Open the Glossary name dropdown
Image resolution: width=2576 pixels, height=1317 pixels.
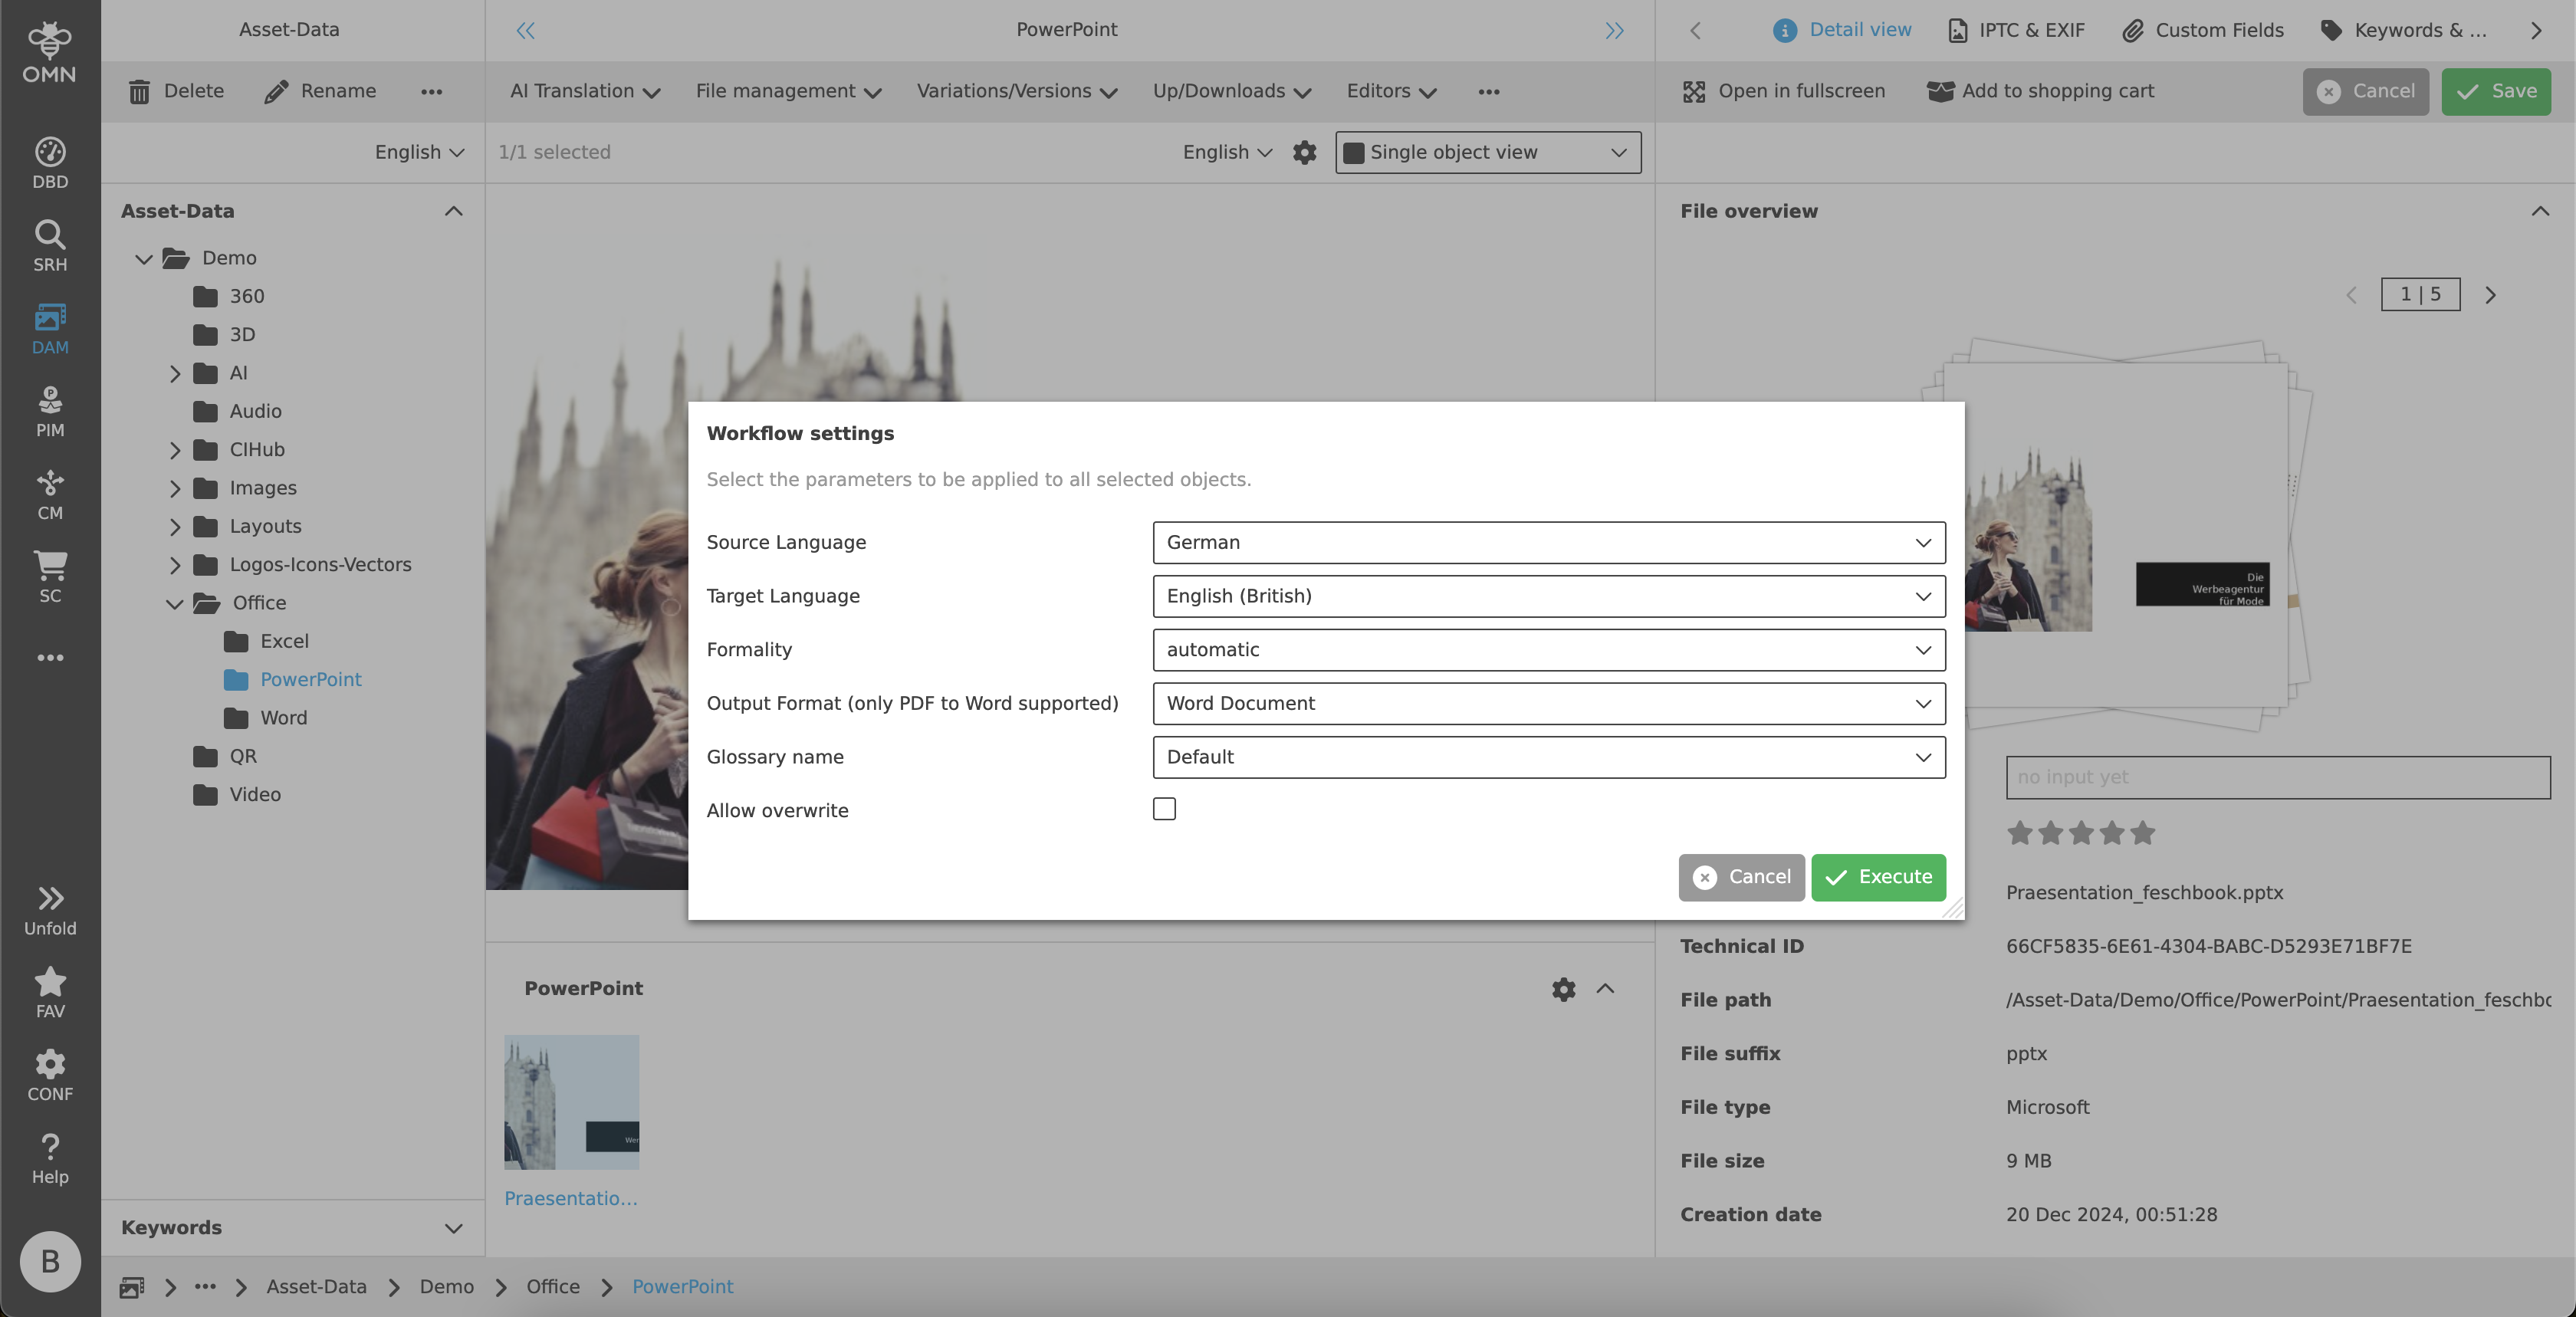click(x=1548, y=757)
